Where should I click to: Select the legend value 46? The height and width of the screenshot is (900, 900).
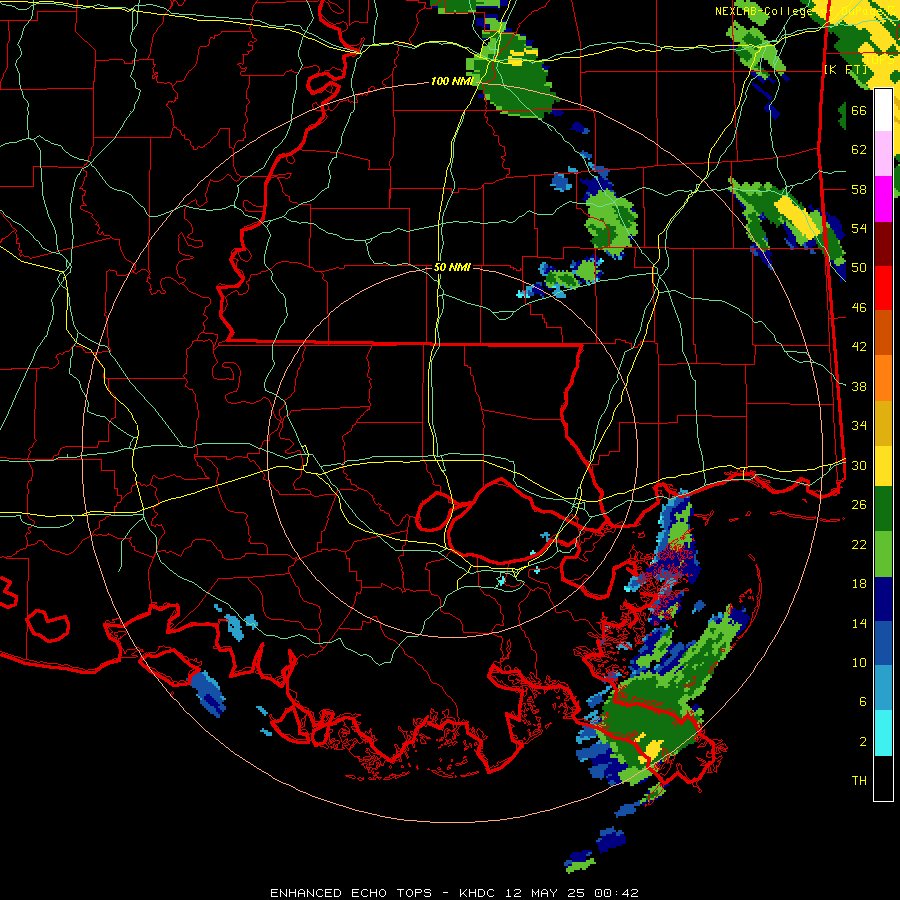tap(859, 308)
